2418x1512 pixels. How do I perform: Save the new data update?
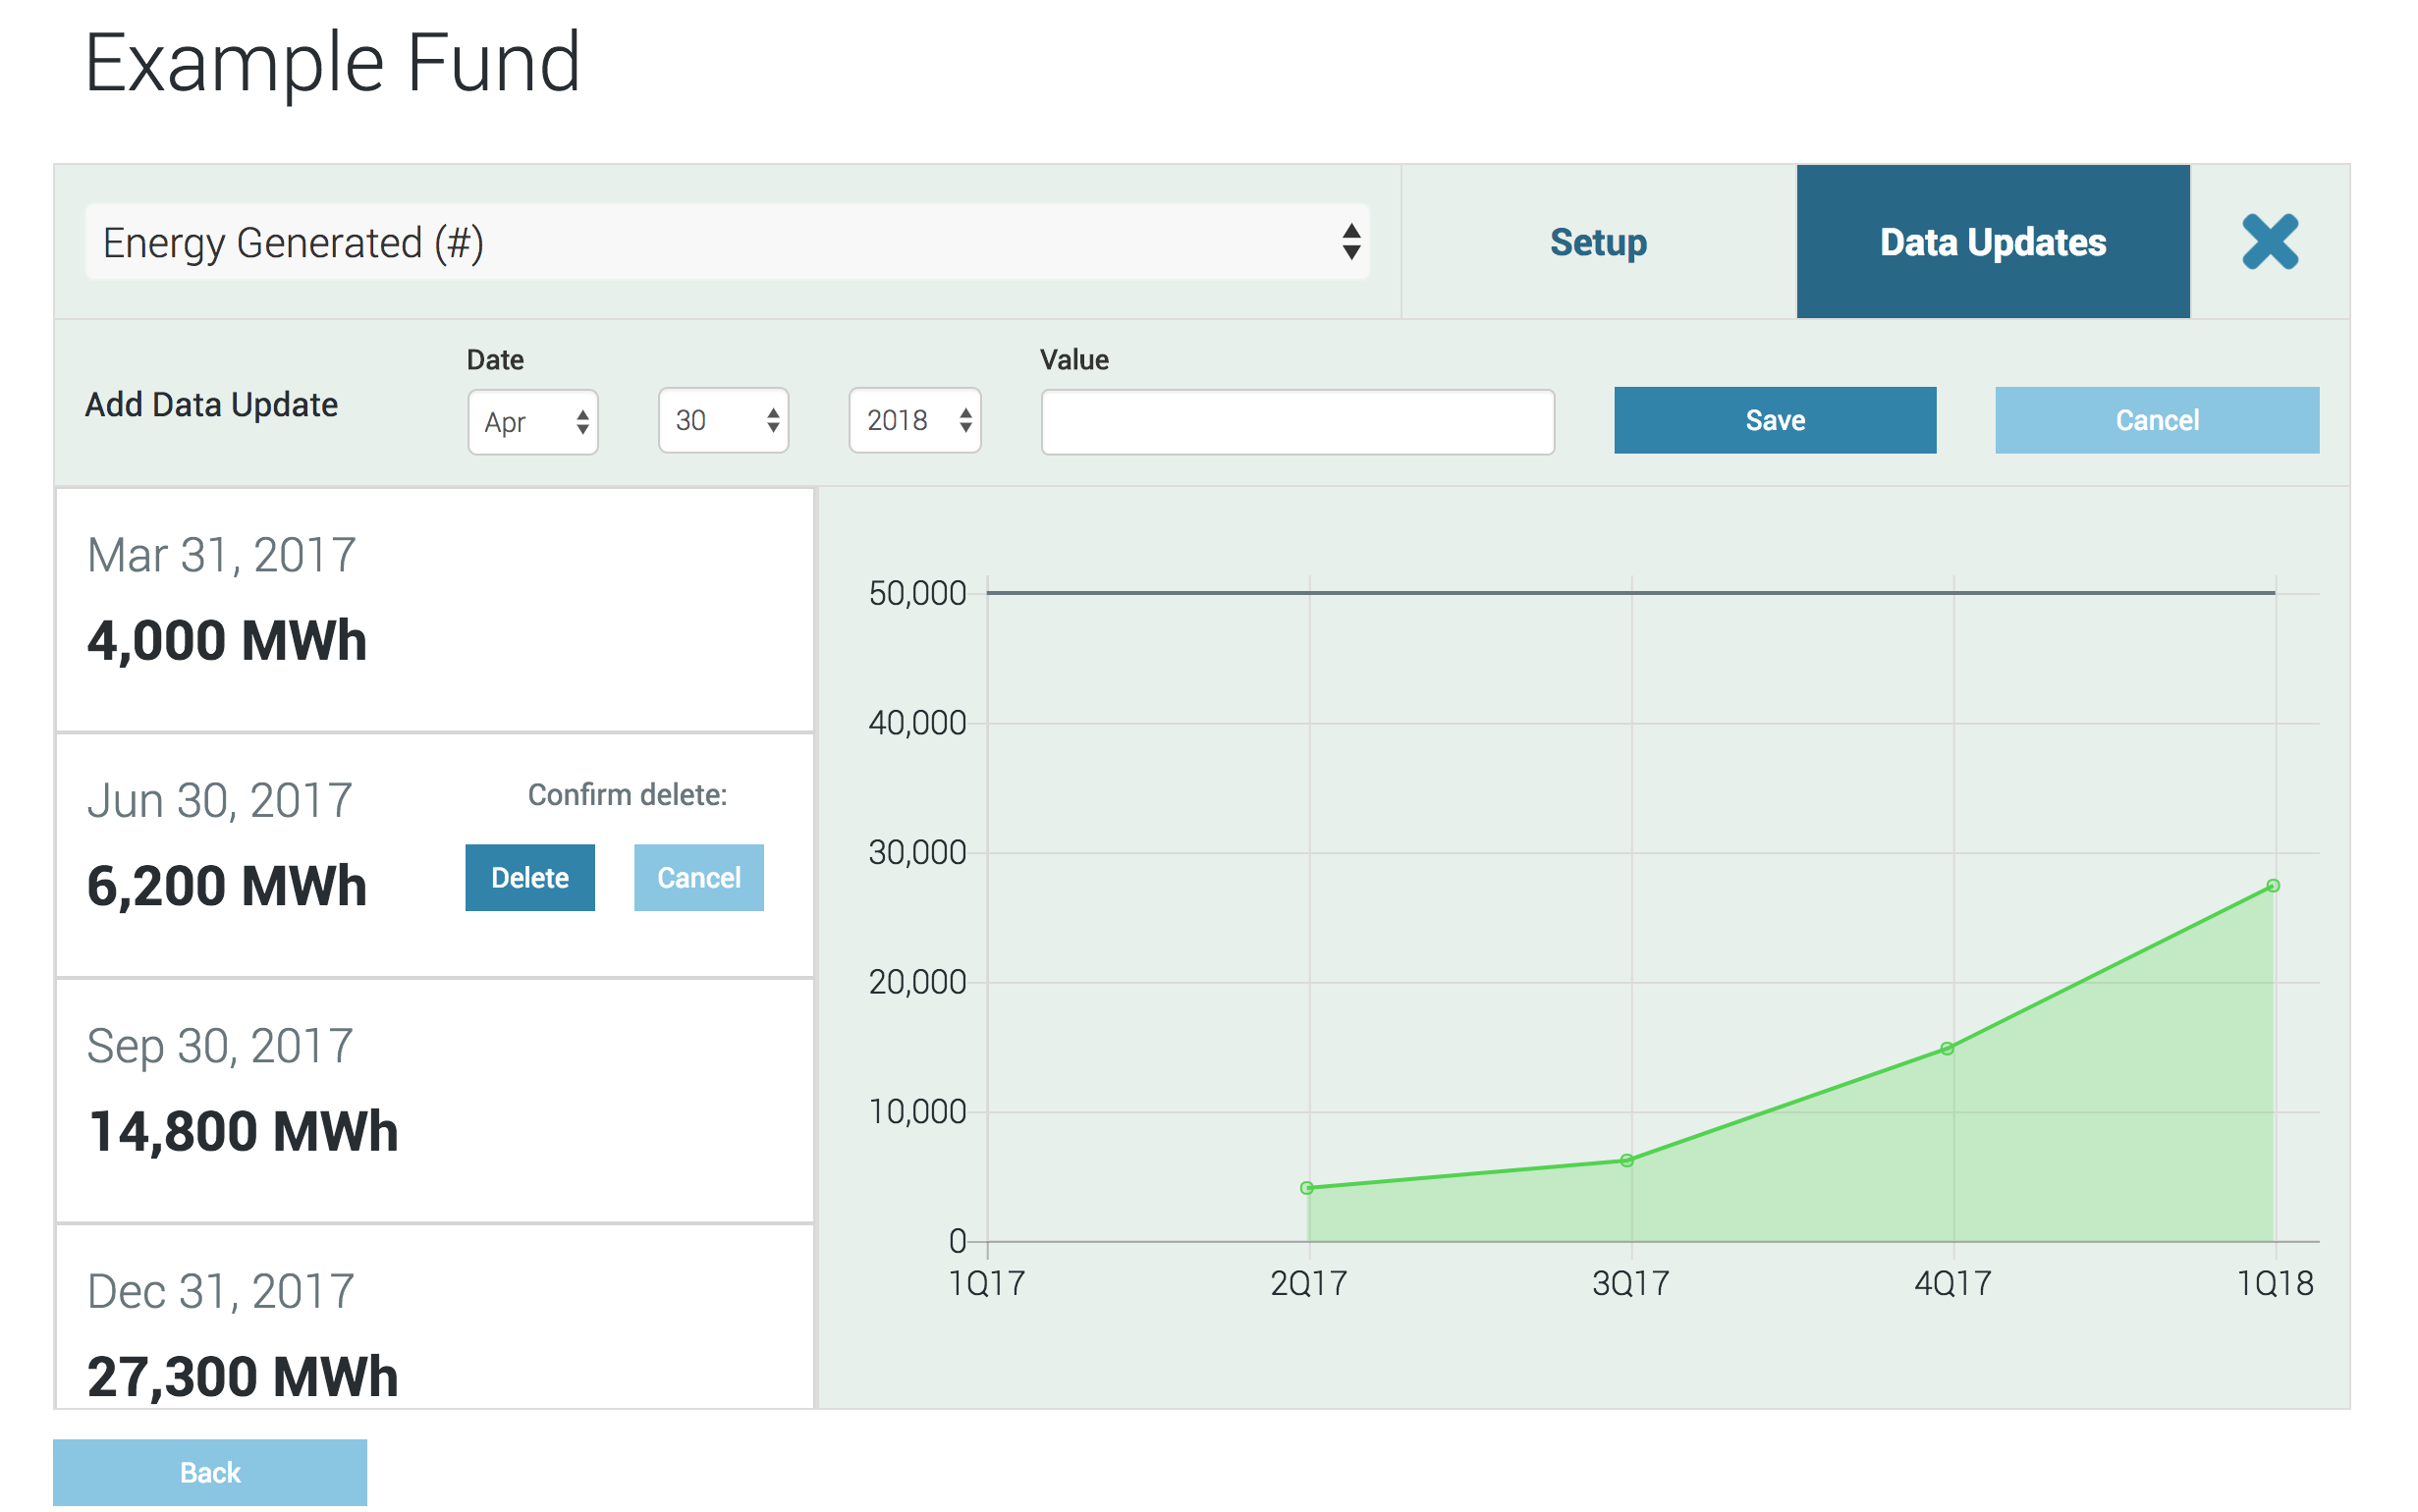(1774, 420)
